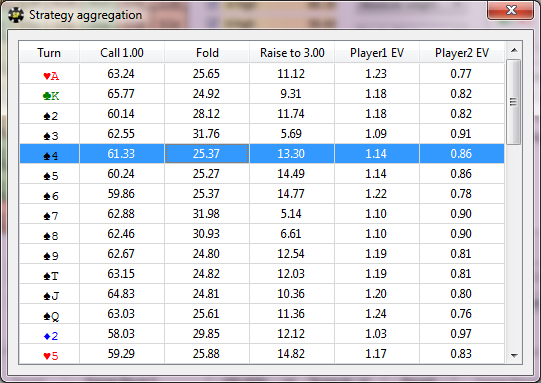Click Player1 EV value 1.20

tap(376, 294)
